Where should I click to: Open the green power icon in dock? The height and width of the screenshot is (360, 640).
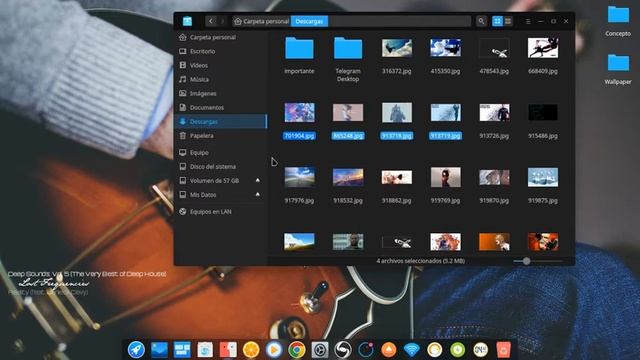458,350
